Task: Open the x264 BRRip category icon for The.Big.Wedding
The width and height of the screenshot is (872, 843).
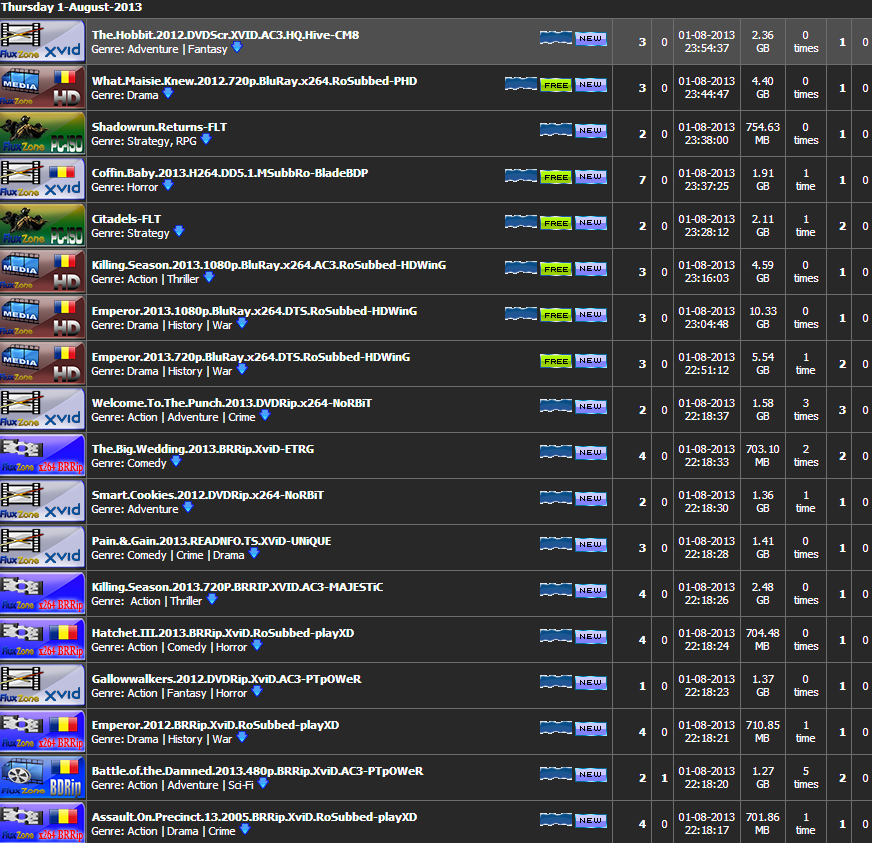Action: tap(43, 455)
